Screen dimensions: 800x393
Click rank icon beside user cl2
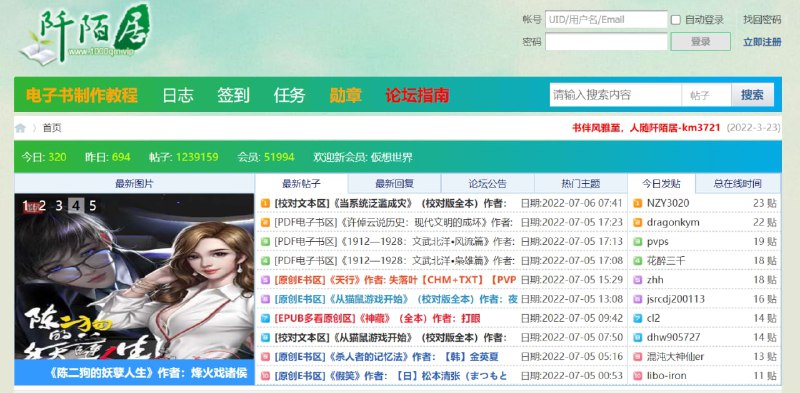638,318
